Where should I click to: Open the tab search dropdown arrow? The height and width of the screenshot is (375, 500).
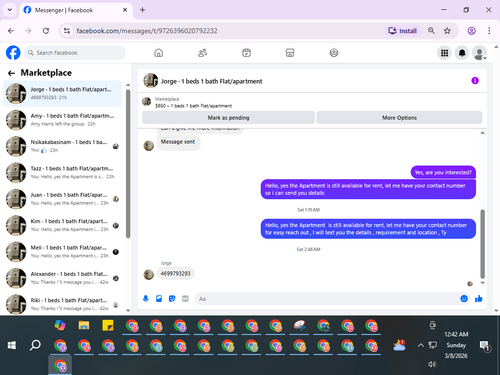click(x=10, y=10)
